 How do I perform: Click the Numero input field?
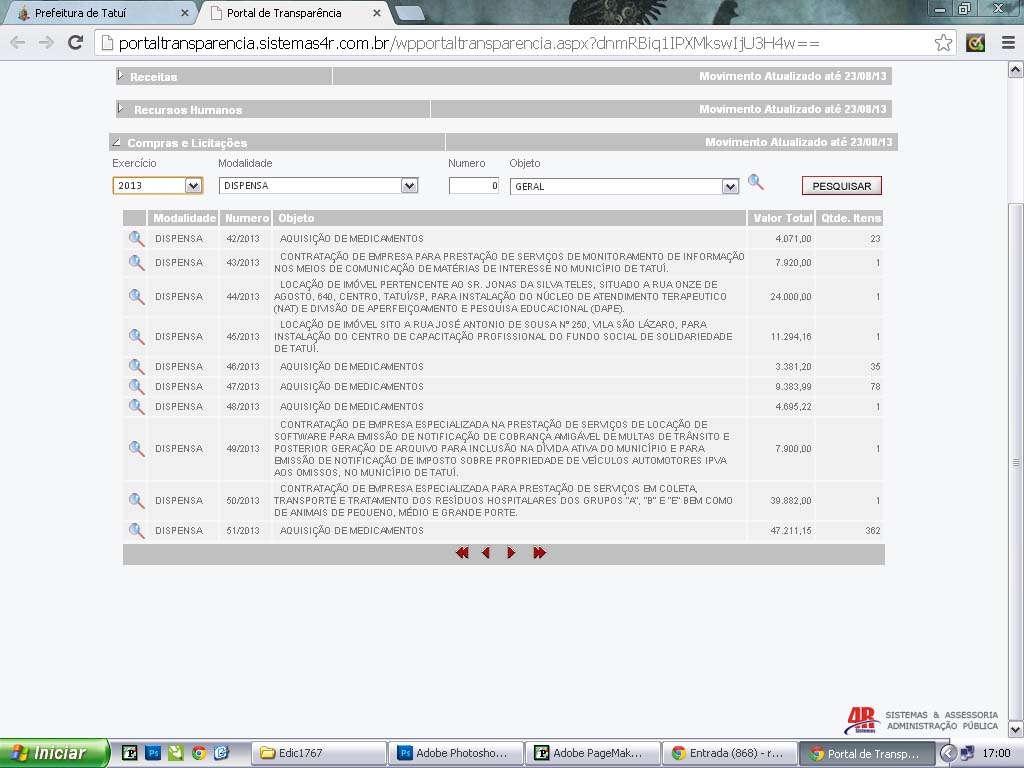pos(473,186)
